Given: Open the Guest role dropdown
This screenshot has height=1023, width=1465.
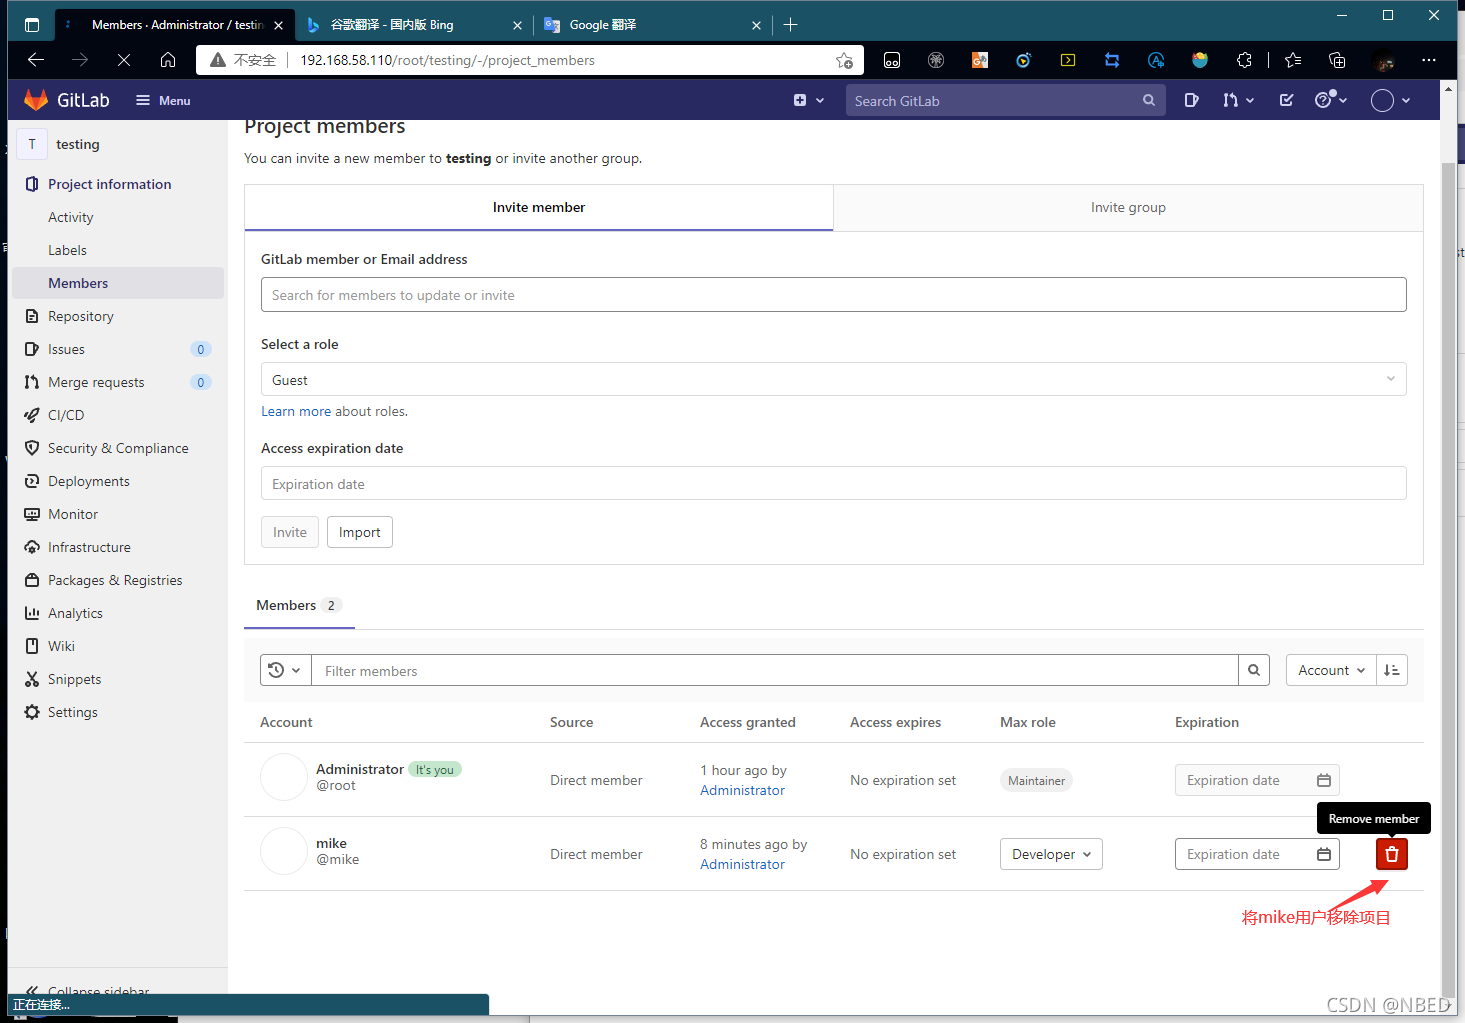Looking at the screenshot, I should 833,379.
